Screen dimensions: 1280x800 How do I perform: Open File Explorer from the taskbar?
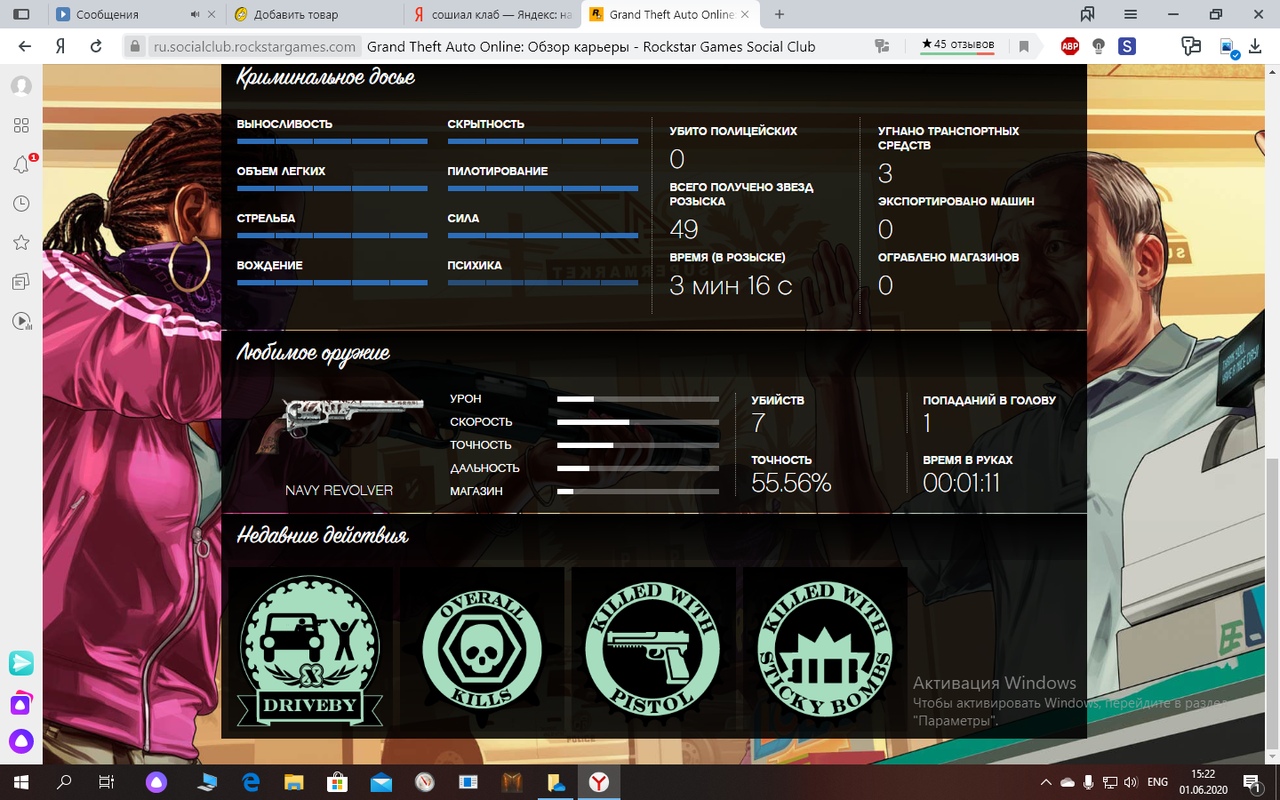pyautogui.click(x=294, y=781)
